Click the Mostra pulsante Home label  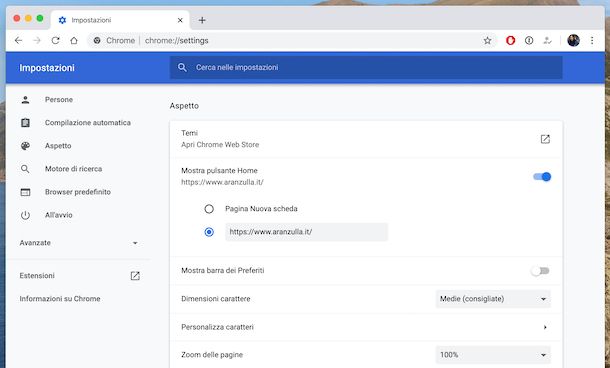(x=219, y=171)
